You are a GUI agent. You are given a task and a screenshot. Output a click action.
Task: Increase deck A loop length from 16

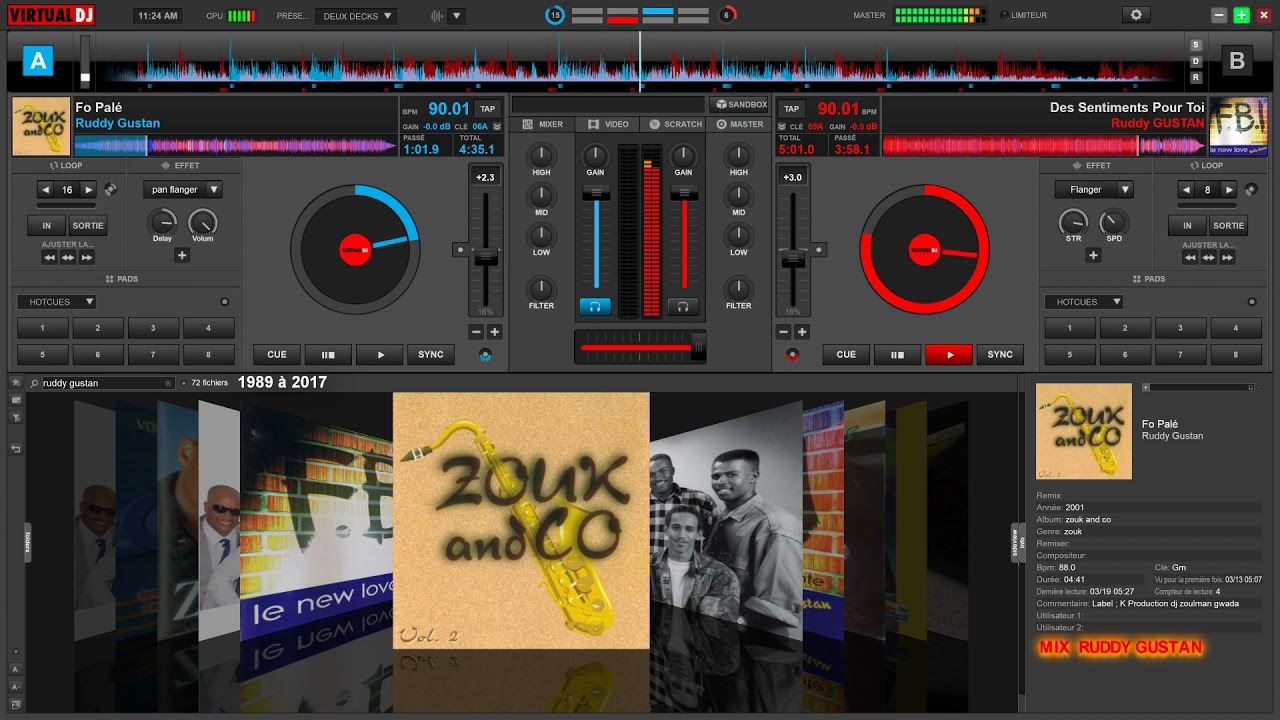tap(88, 189)
